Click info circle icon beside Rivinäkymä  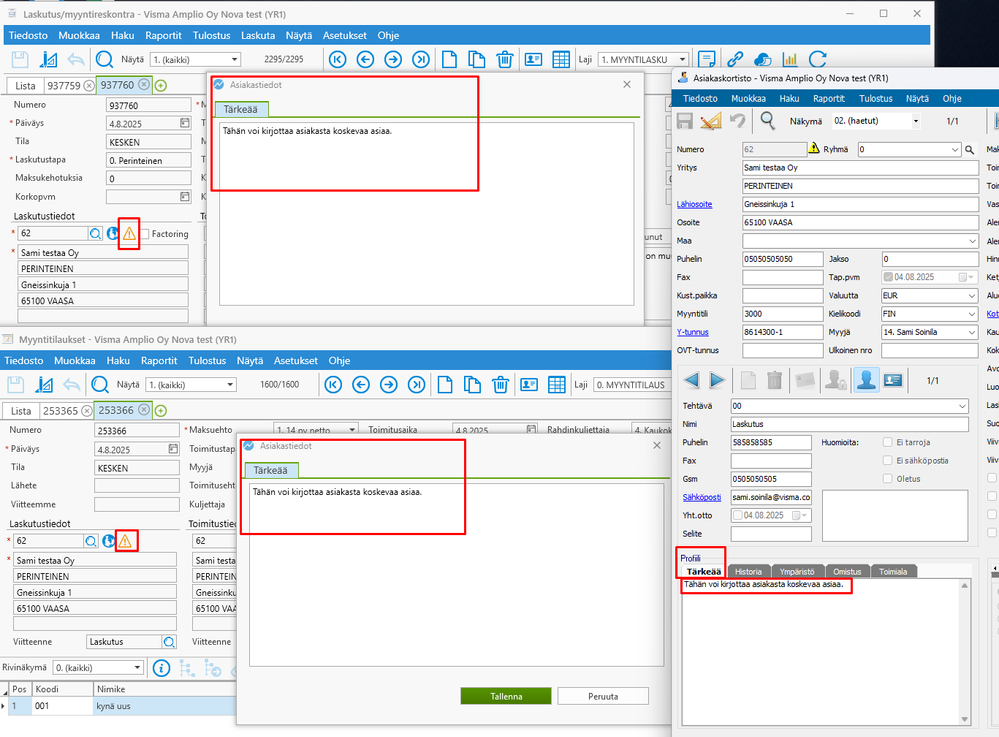coord(161,668)
